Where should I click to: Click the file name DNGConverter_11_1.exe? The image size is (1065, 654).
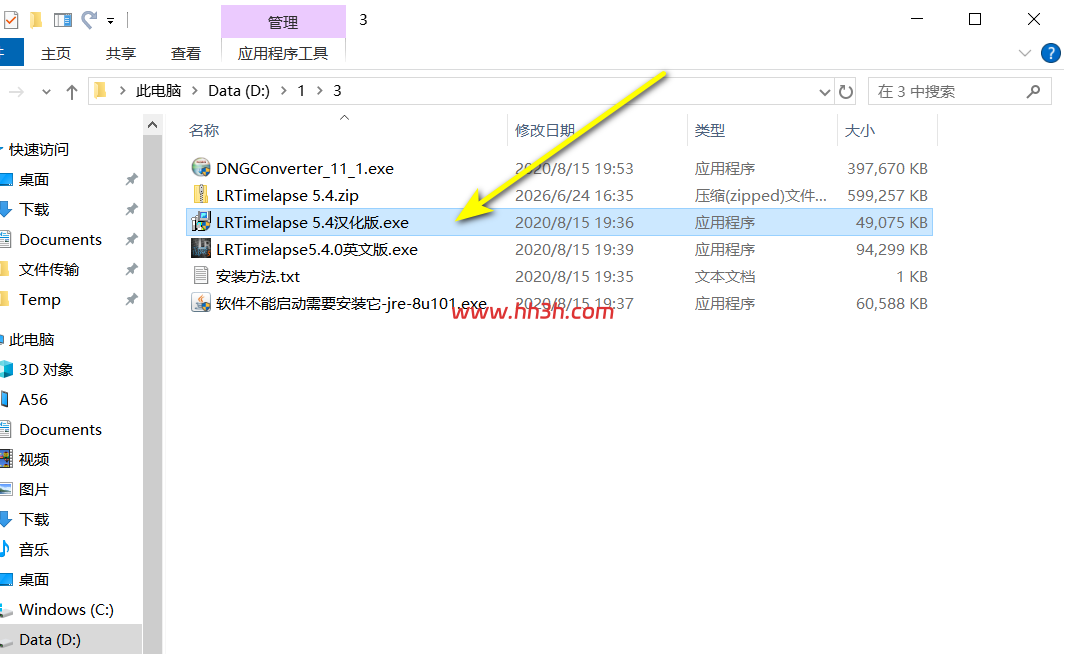click(305, 168)
